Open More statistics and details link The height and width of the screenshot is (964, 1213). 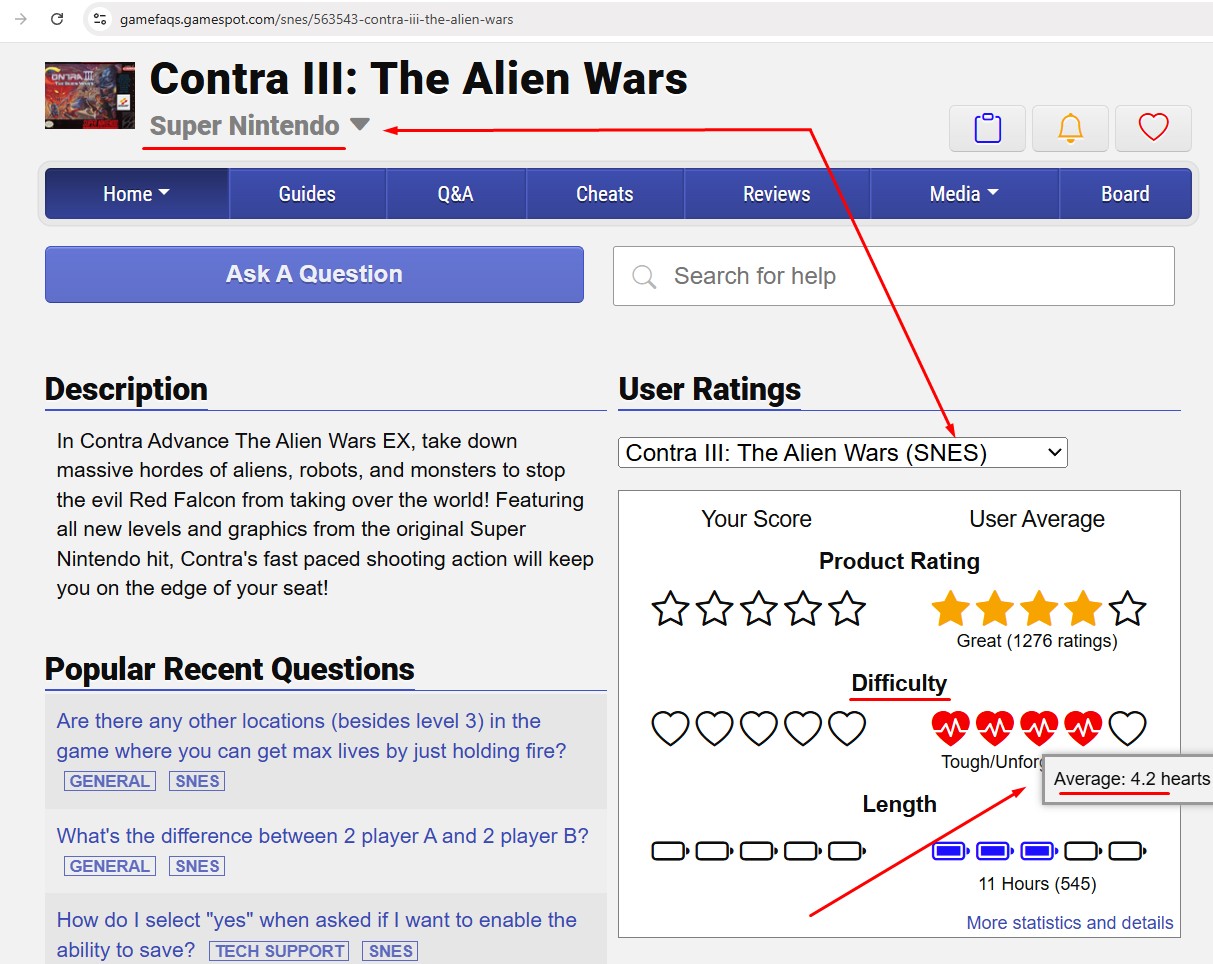click(1070, 923)
